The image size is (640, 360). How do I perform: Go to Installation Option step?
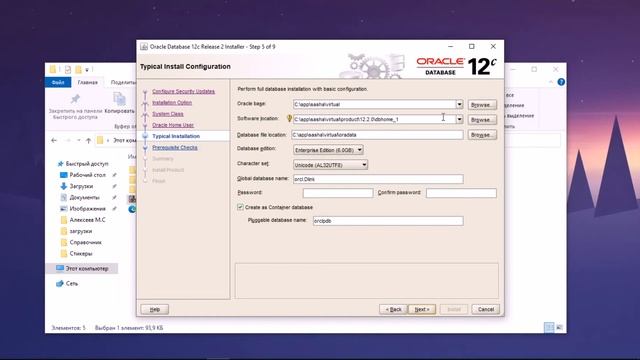[x=172, y=102]
